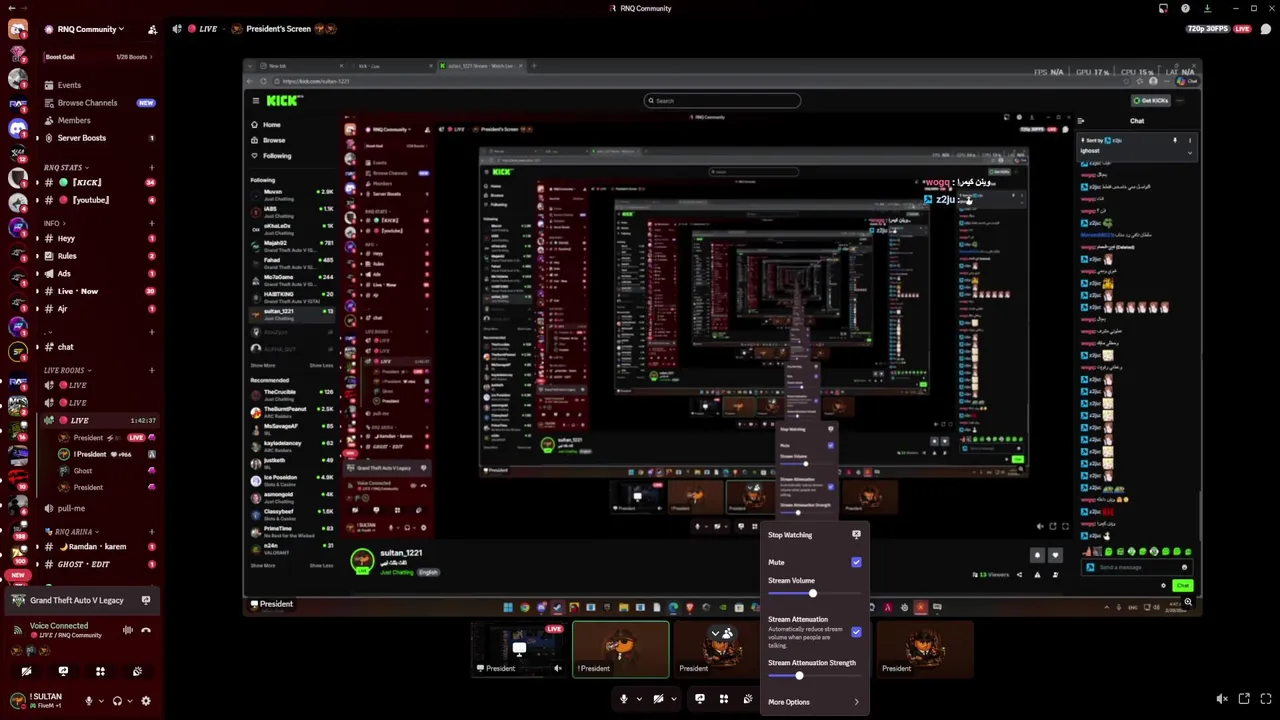Invite people with the add-member icon
The height and width of the screenshot is (720, 1280).
(152, 30)
